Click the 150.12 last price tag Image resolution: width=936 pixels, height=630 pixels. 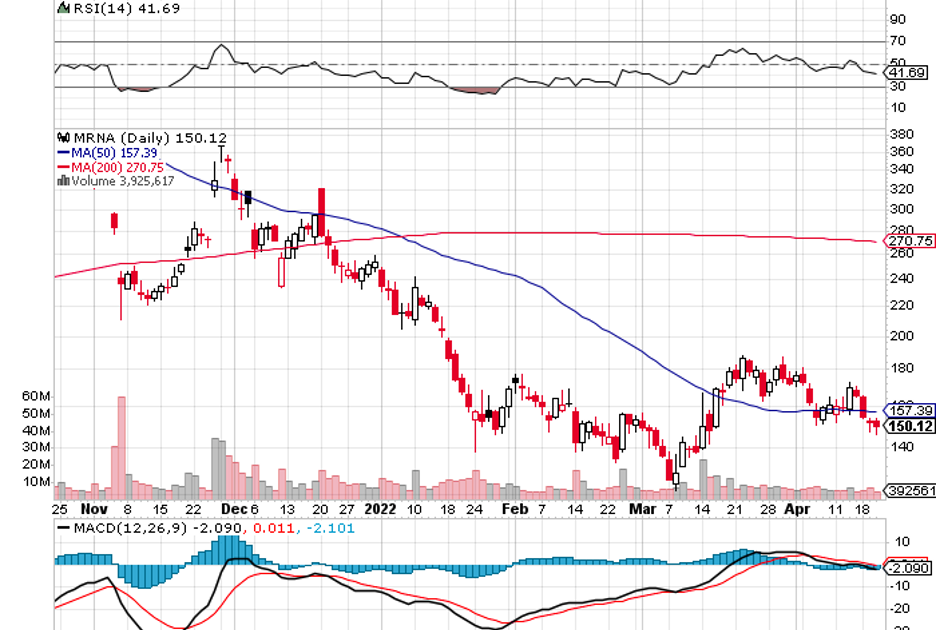click(x=910, y=427)
